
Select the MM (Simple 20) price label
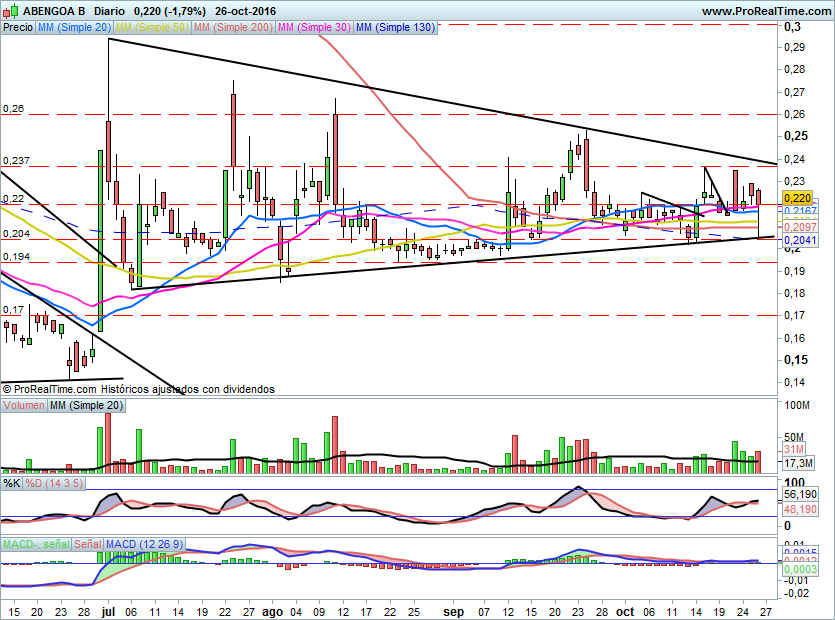[75, 27]
